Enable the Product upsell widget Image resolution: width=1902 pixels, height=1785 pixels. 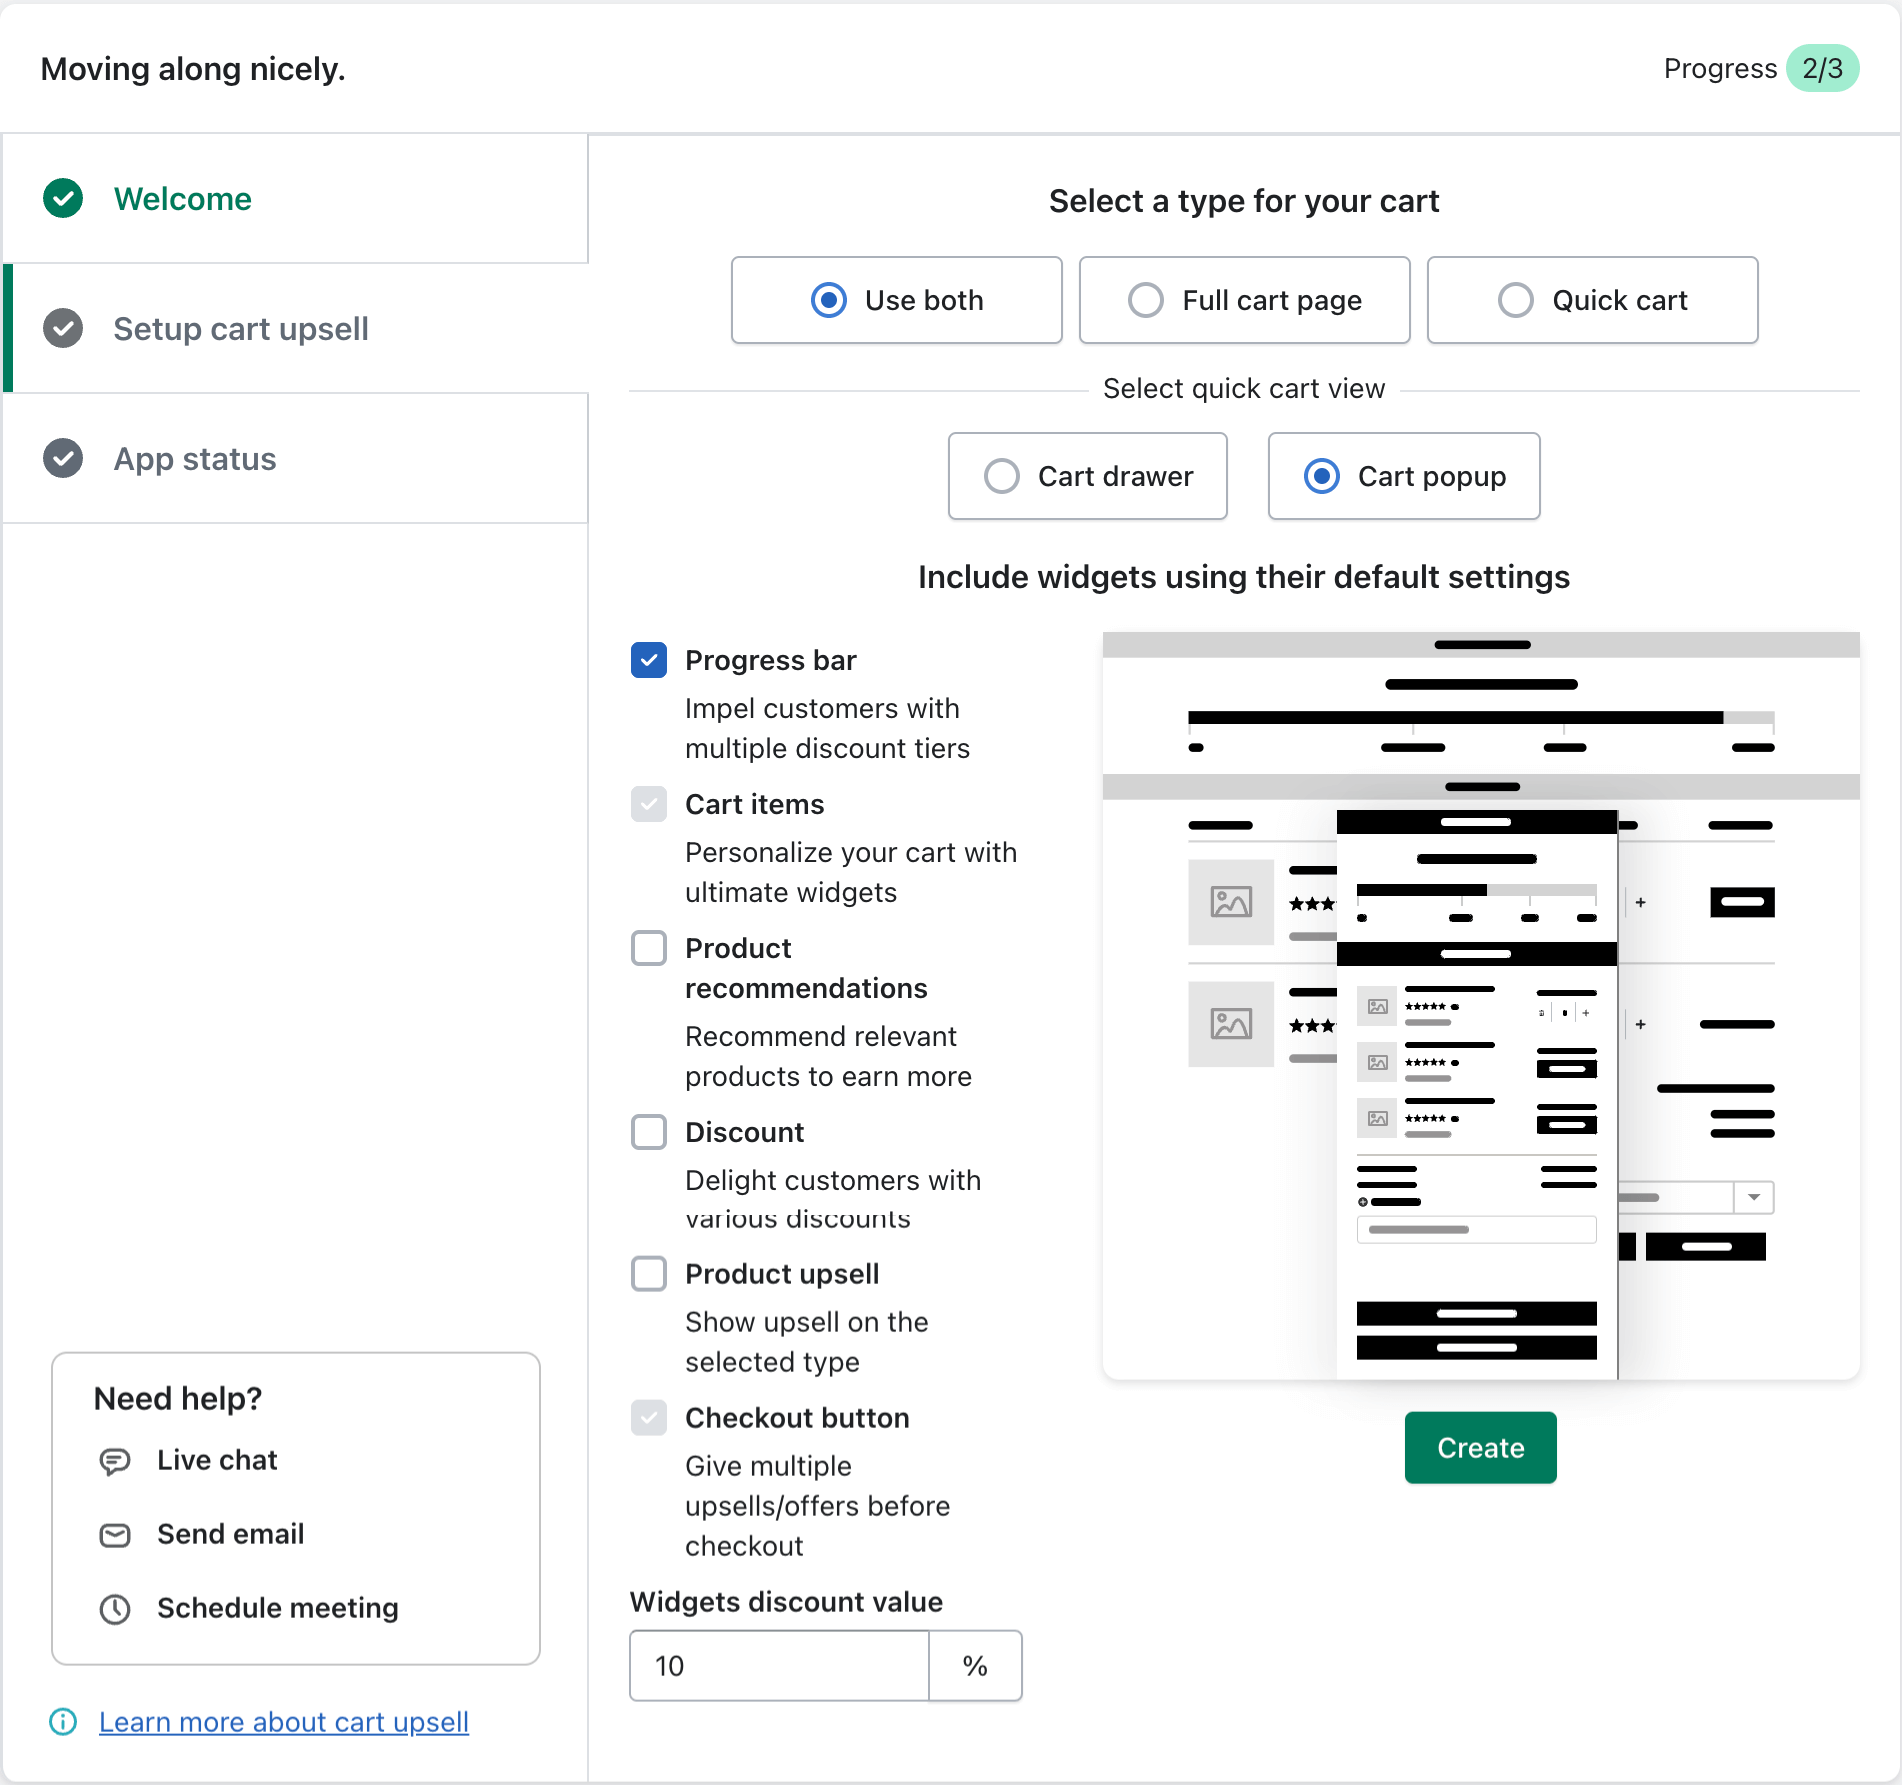[x=649, y=1274]
